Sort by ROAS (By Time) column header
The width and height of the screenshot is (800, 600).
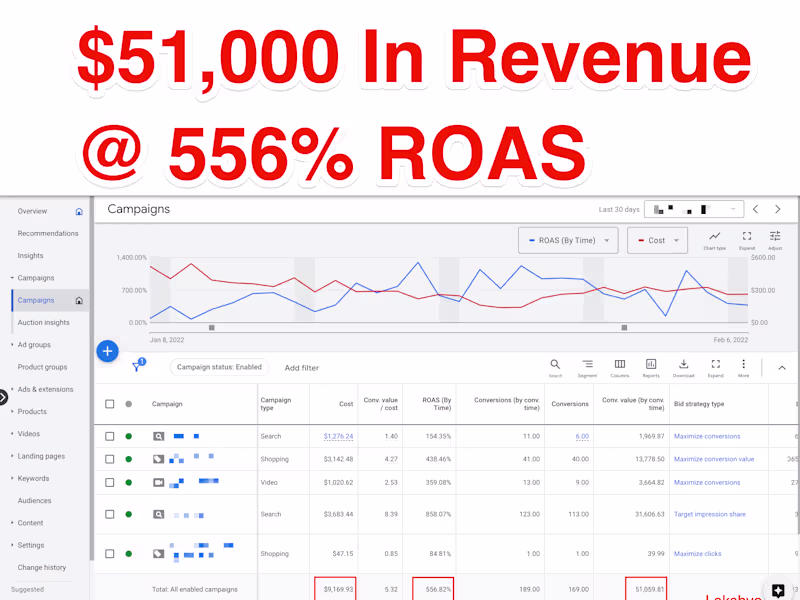[x=437, y=404]
